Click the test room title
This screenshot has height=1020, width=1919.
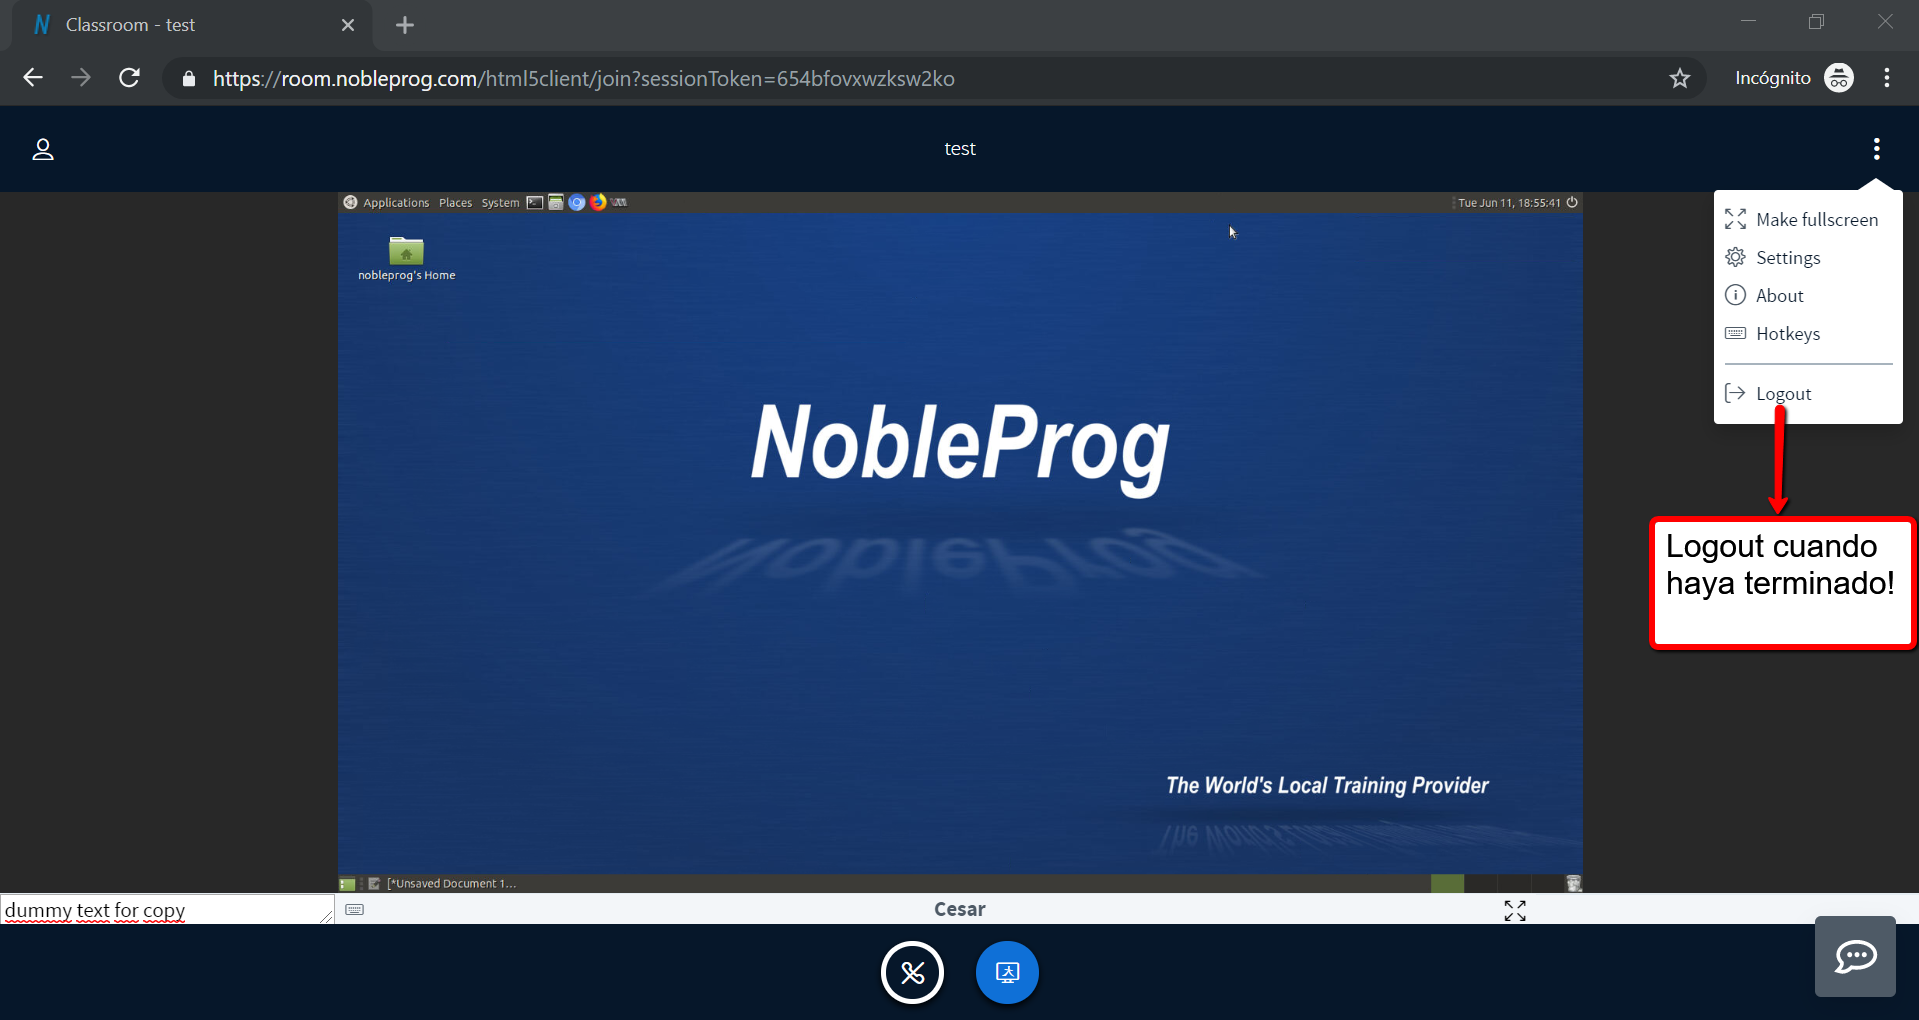[x=960, y=149]
